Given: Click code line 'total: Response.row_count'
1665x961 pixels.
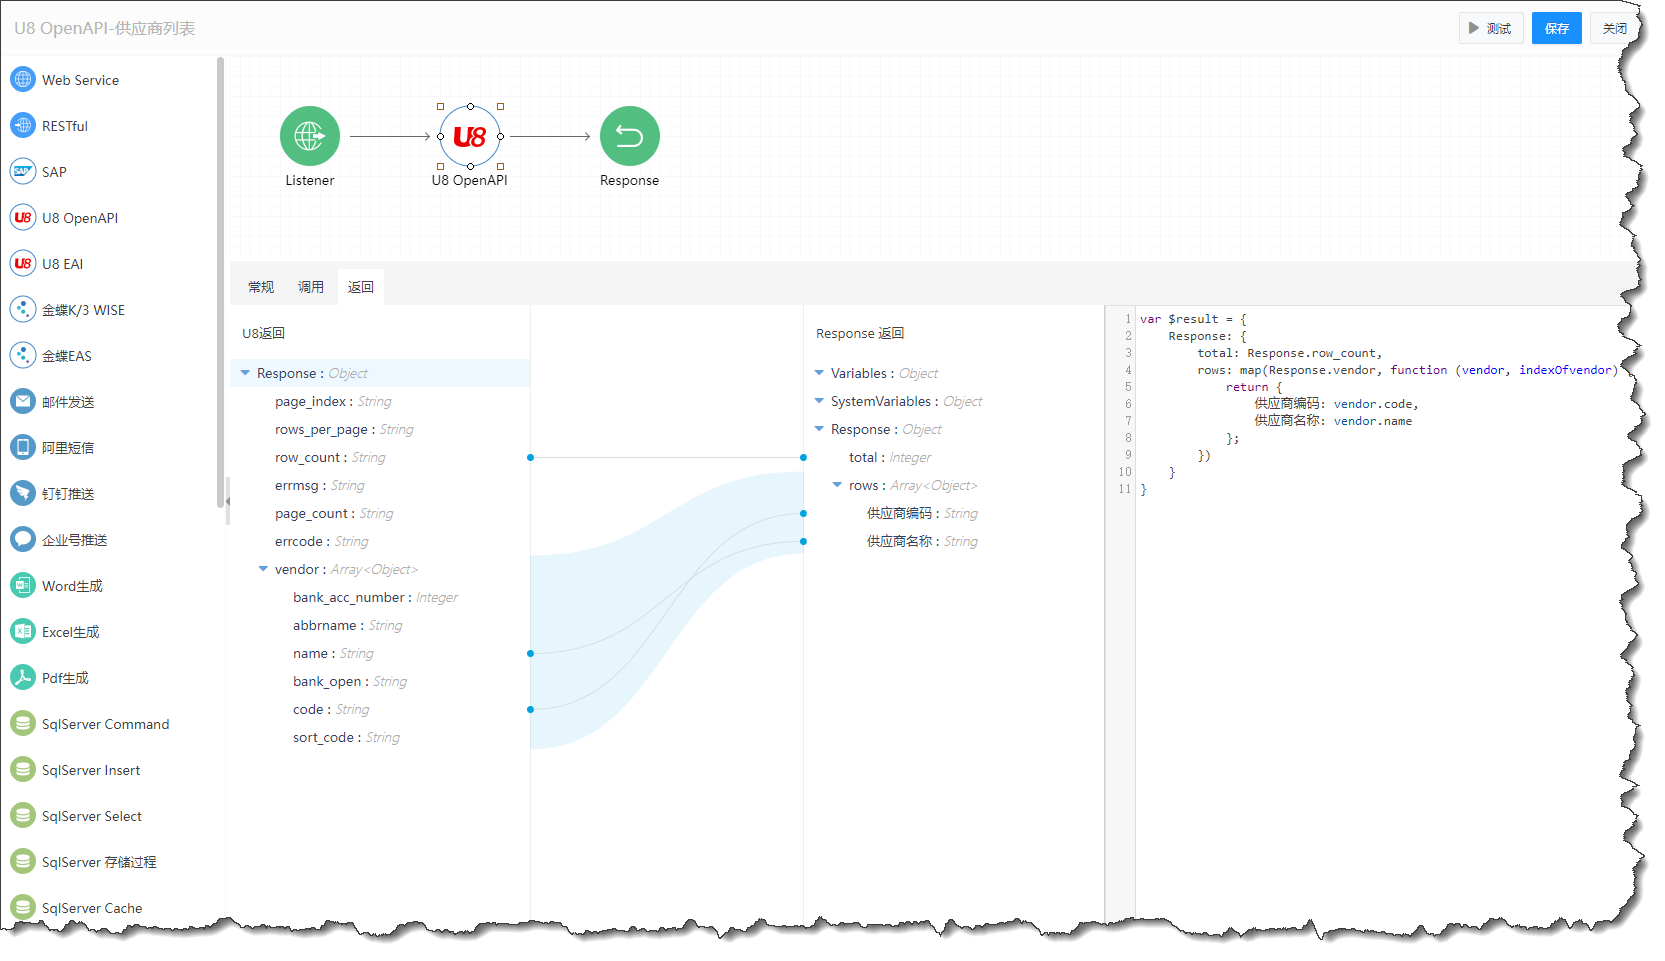Looking at the screenshot, I should 1289,353.
